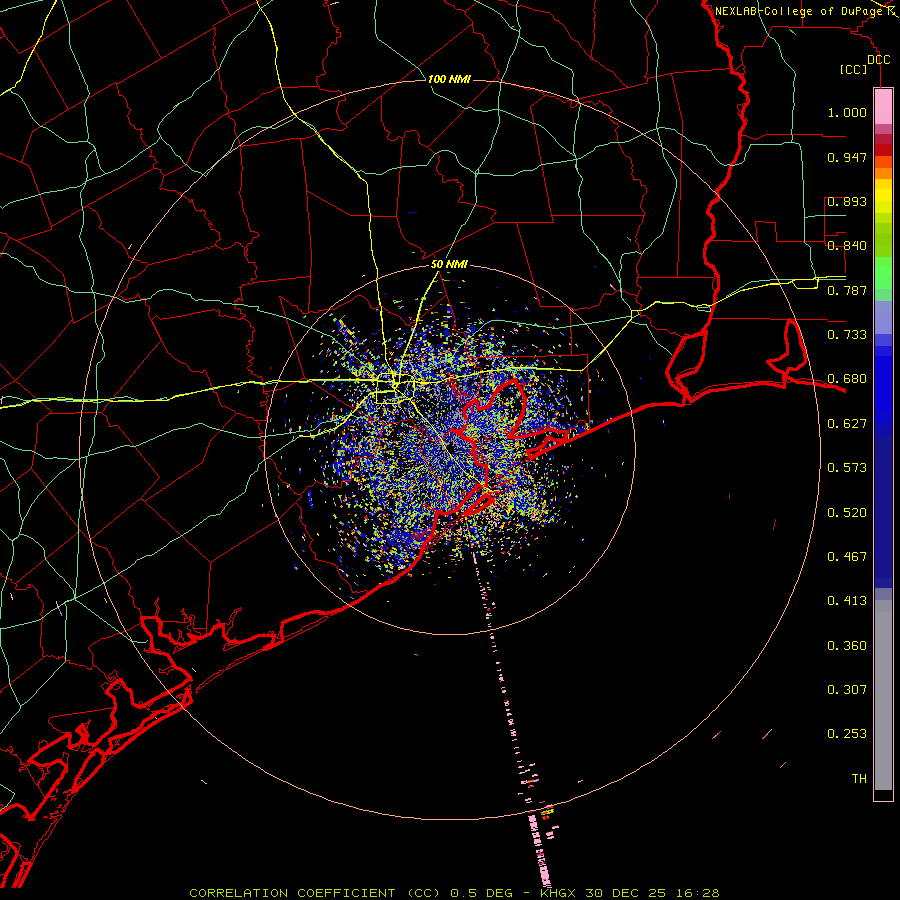Screen dimensions: 900x900
Task: Click the 0.893 legend value
Action: coord(847,201)
